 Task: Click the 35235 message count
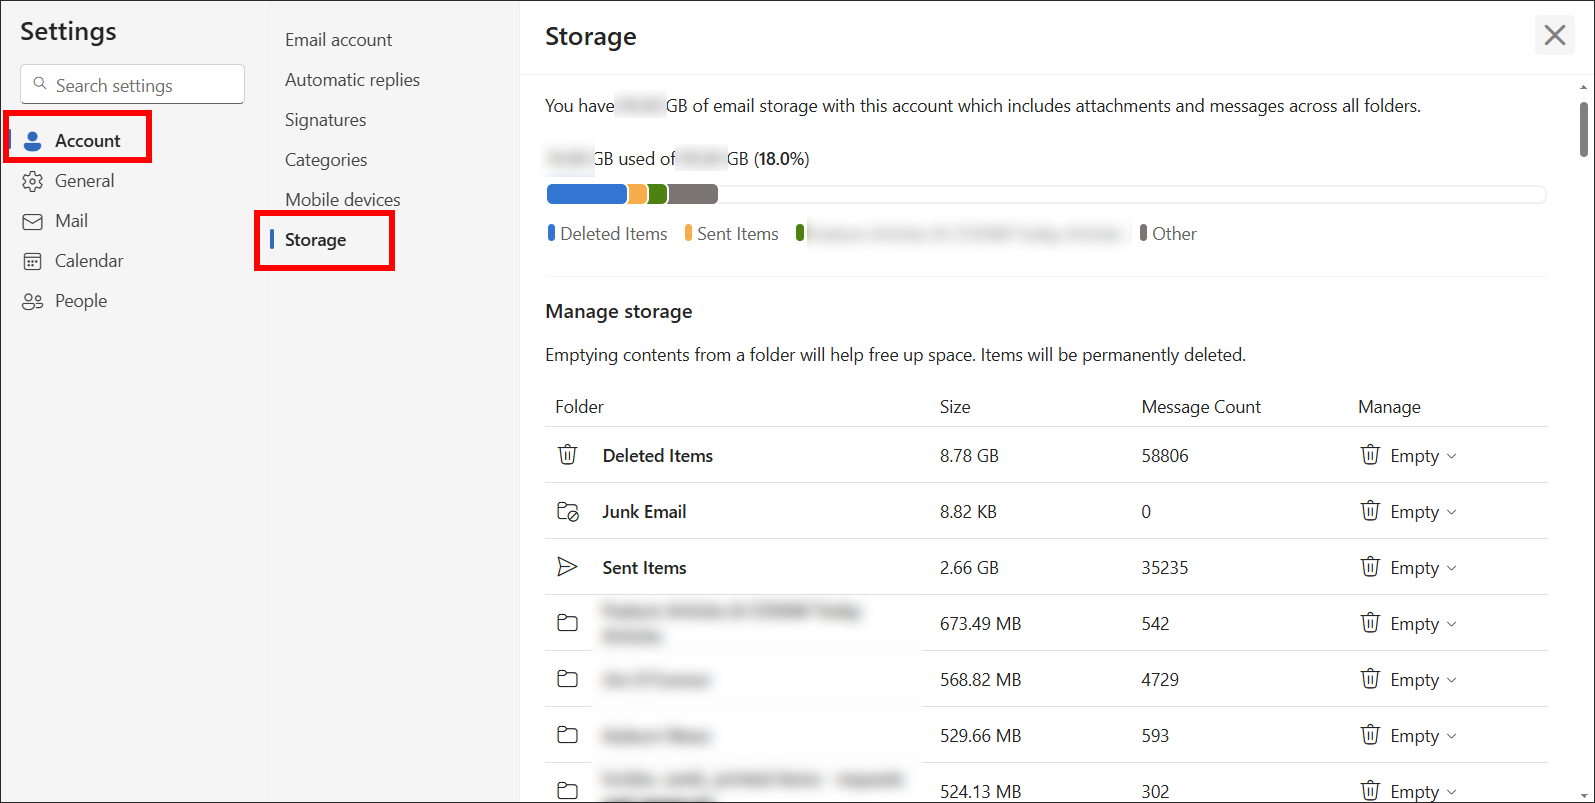coord(1165,568)
